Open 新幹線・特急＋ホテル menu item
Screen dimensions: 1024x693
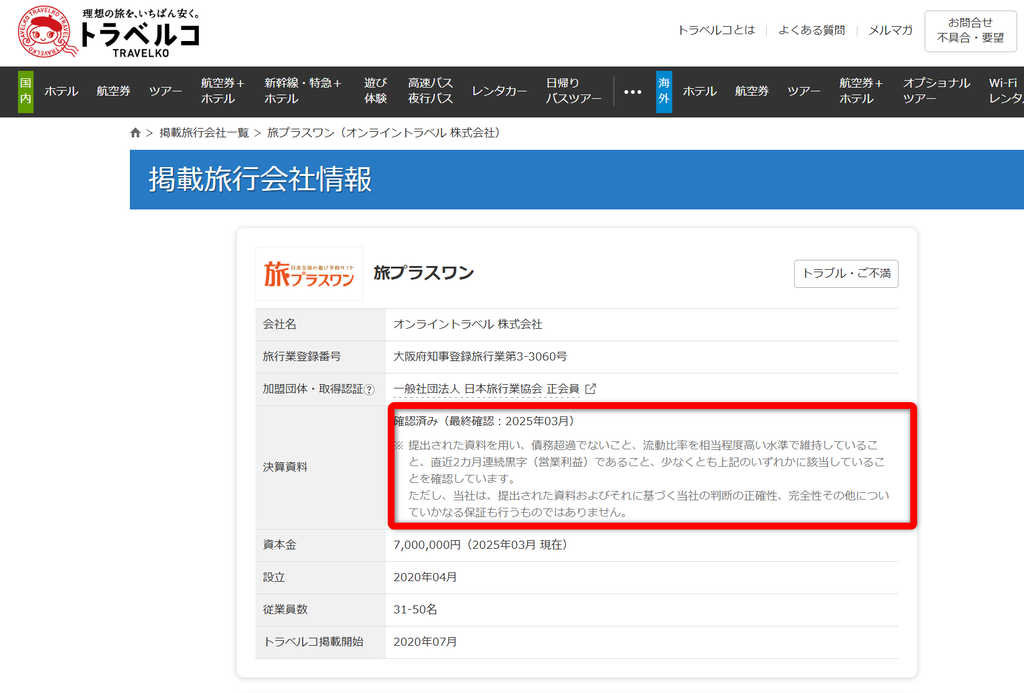coord(302,91)
